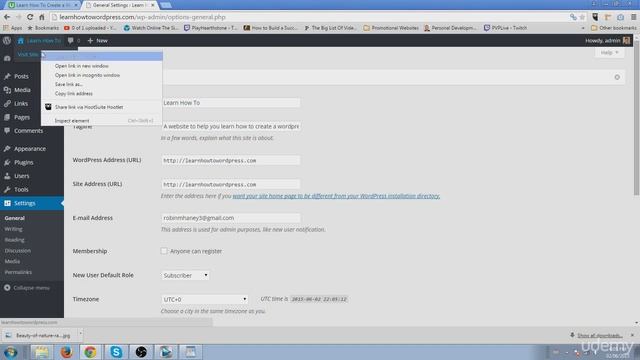Screen dimensions: 640x360
Task: Click the WordPress logo in admin bar
Action: click(7, 40)
